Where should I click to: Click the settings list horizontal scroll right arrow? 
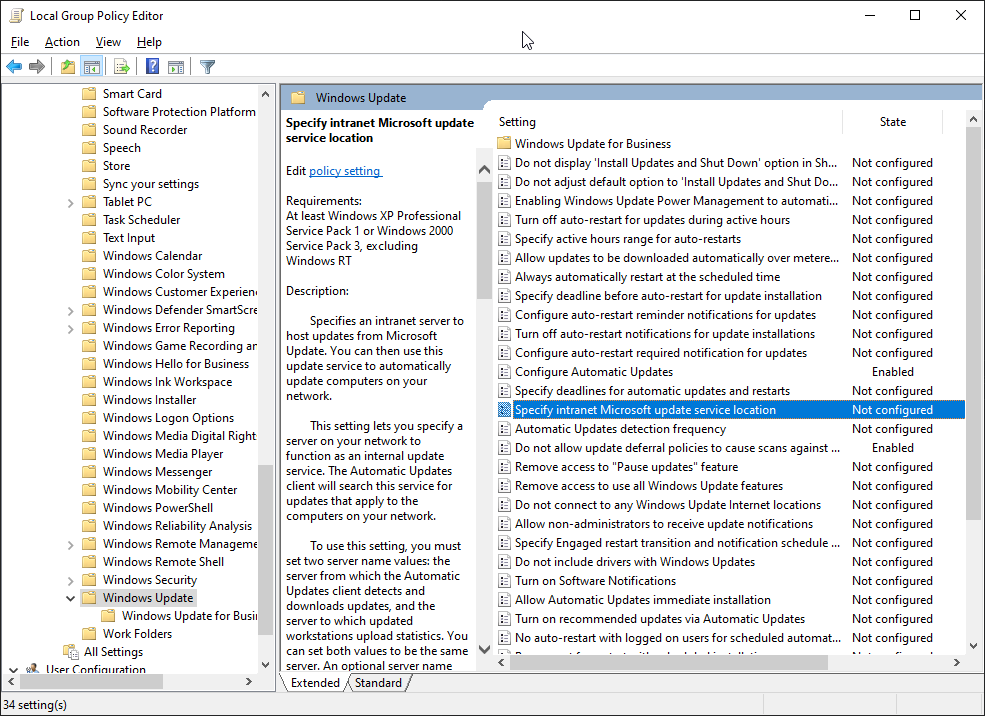coord(957,663)
